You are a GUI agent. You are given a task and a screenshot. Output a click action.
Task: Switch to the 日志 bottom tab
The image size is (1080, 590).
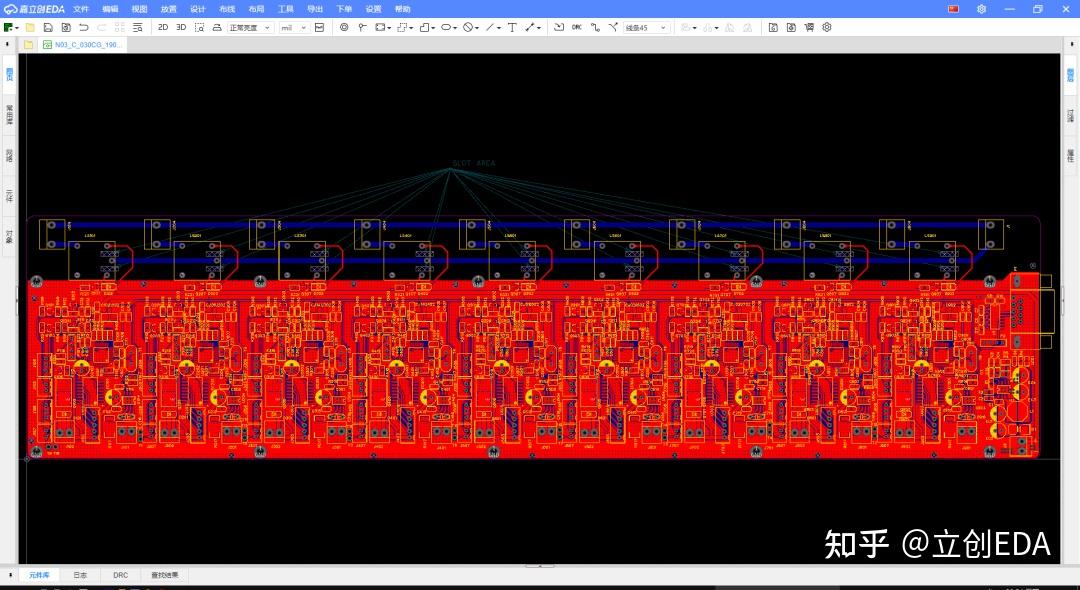pos(80,575)
